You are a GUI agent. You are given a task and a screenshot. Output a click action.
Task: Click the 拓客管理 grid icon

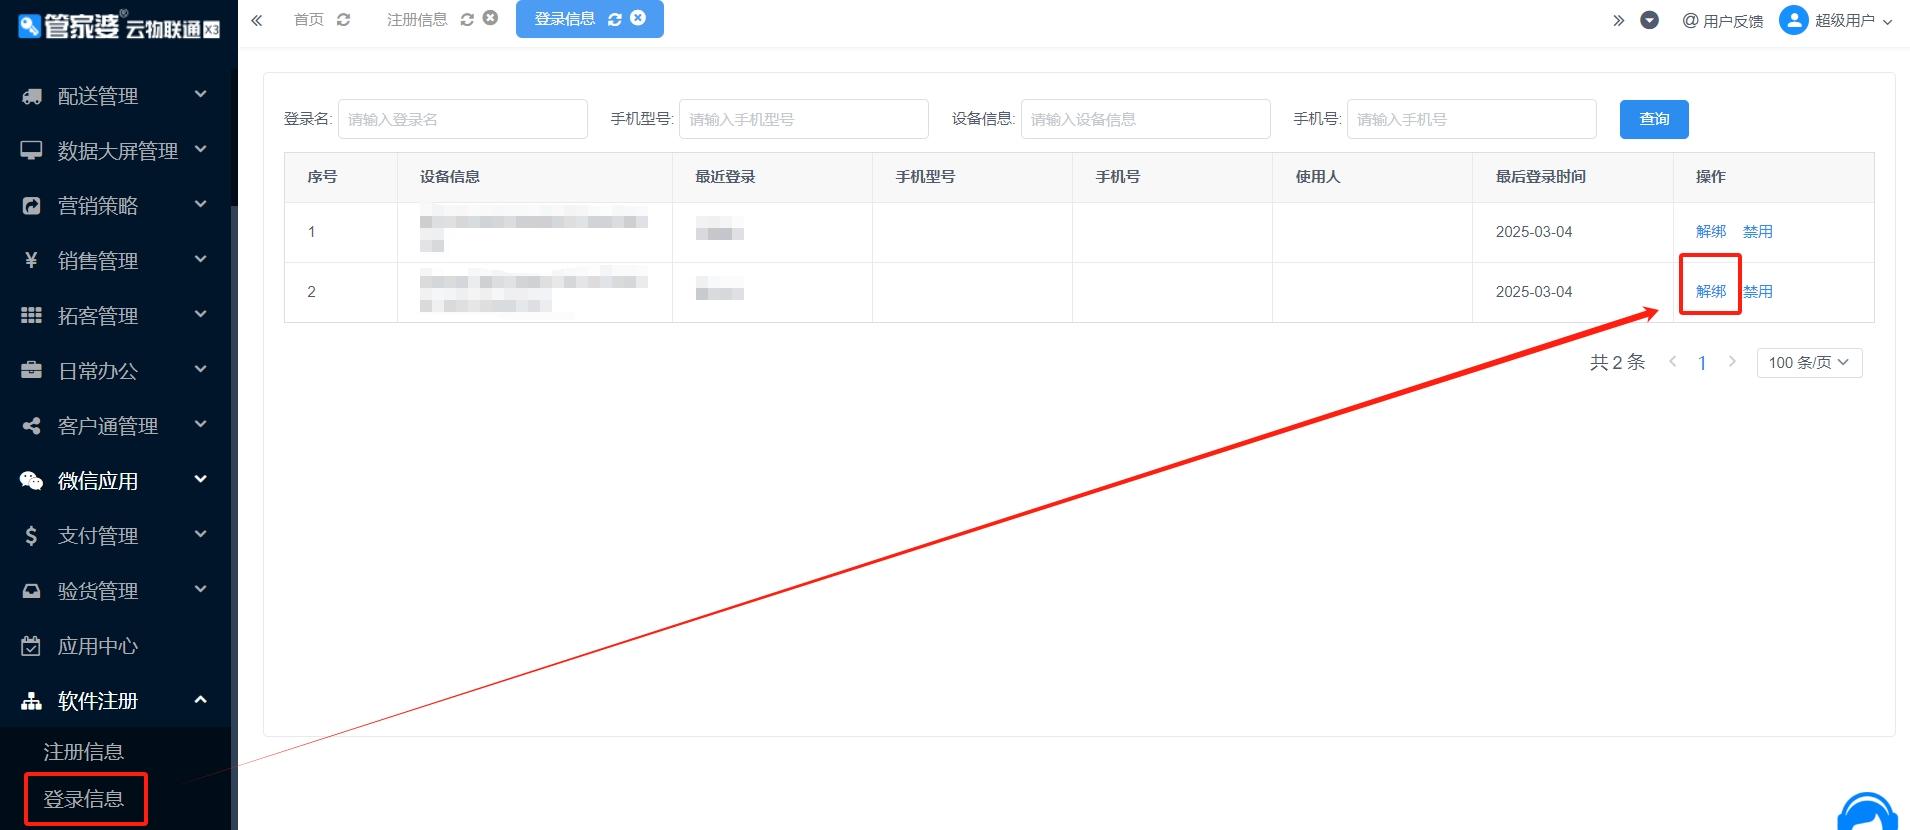(32, 315)
